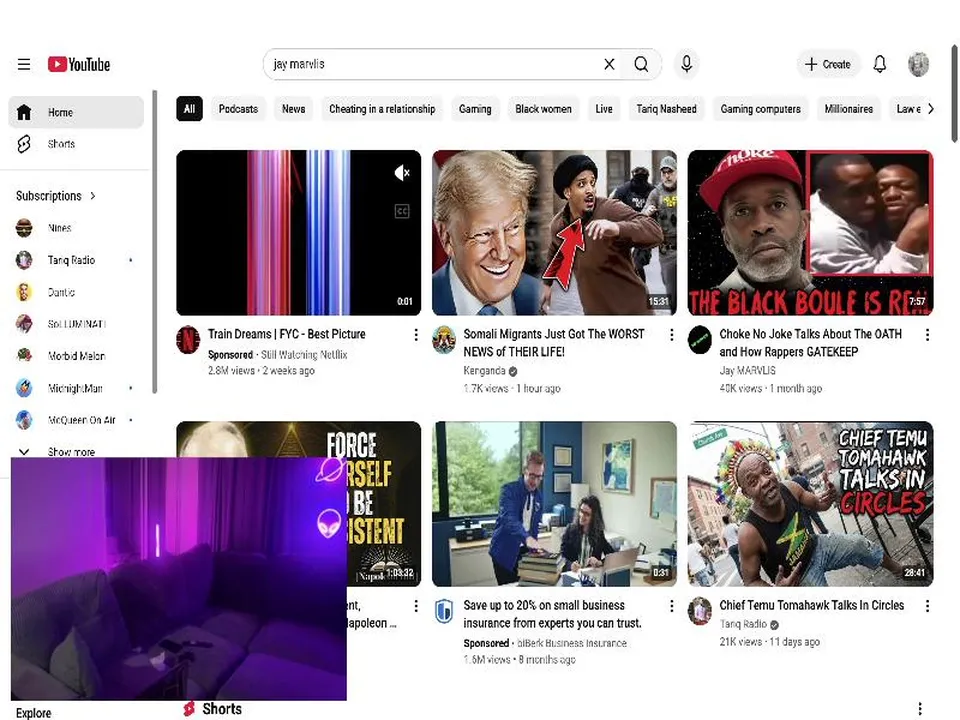
Task: Open the Morbid Melon subscription
Action: pyautogui.click(x=76, y=356)
